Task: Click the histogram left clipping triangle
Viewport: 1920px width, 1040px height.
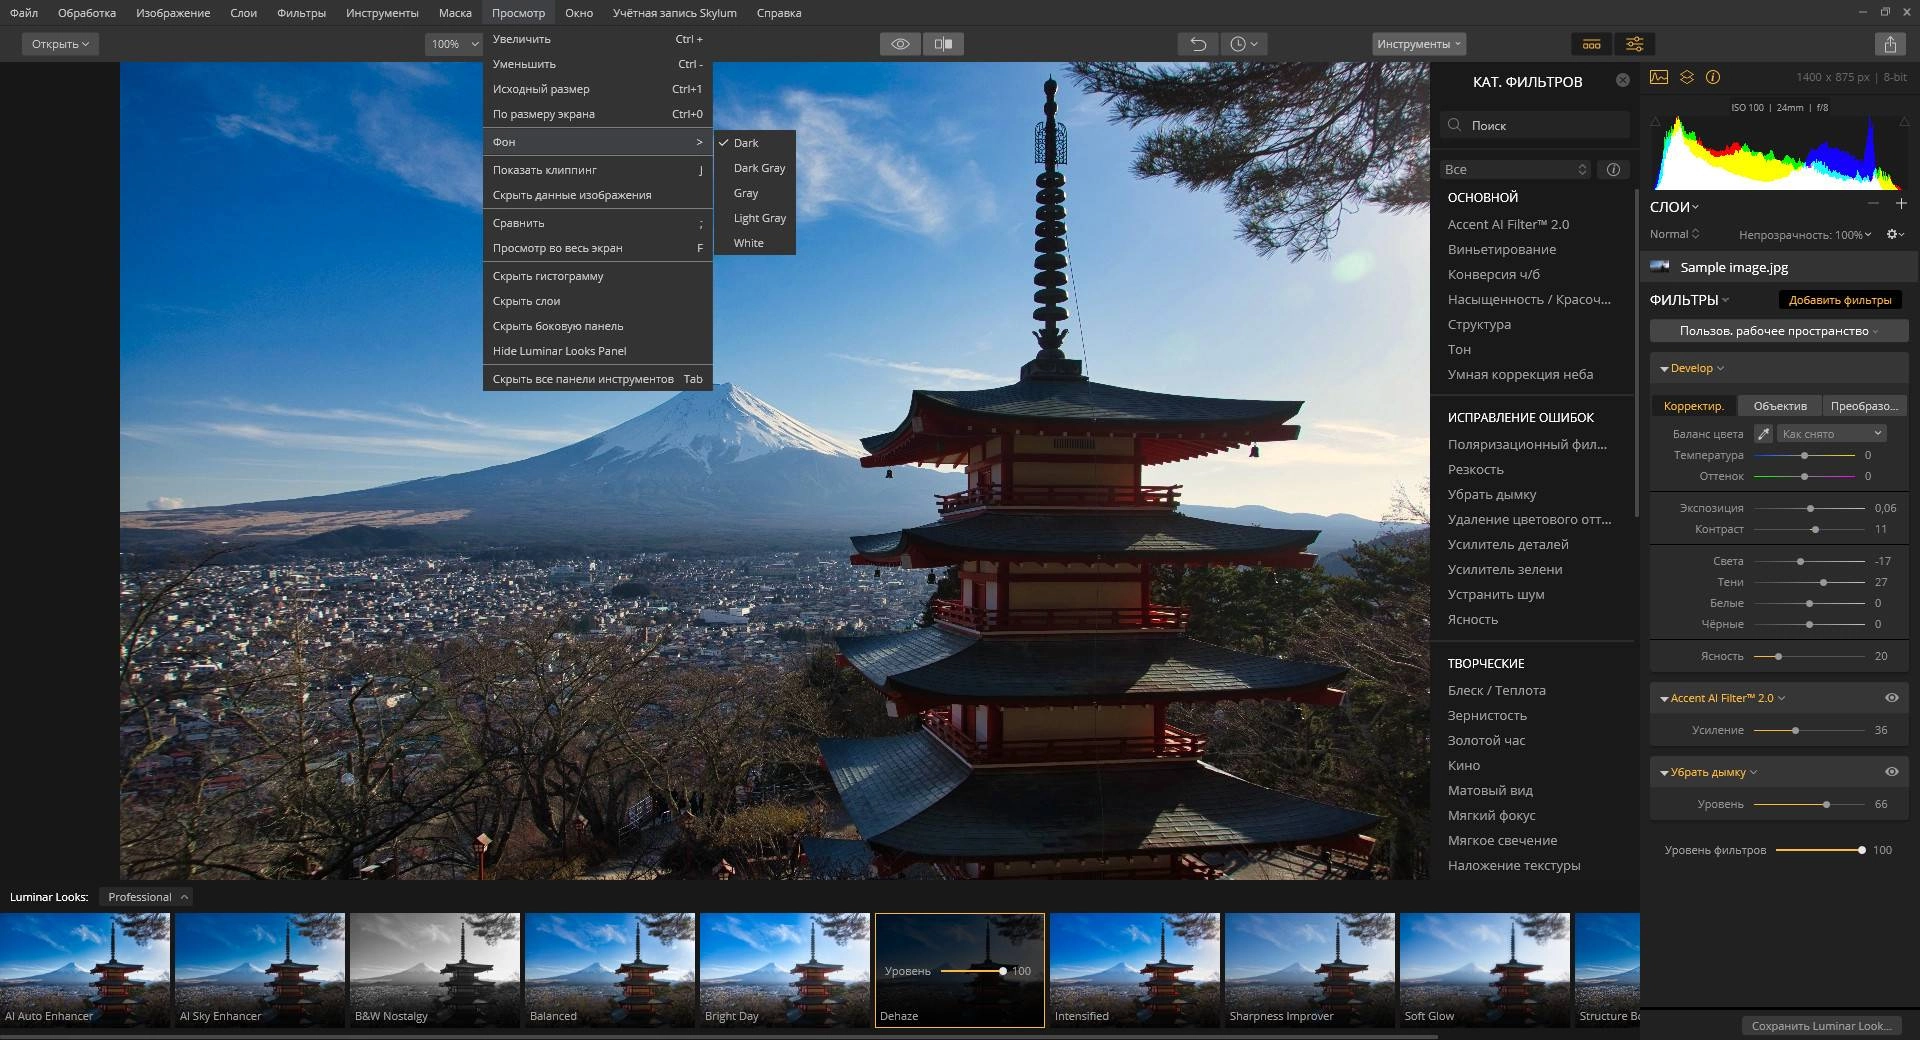Action: point(1655,121)
